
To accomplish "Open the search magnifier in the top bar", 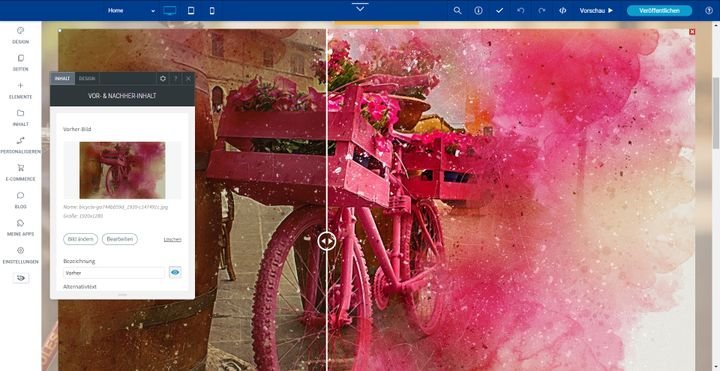I will (x=457, y=11).
